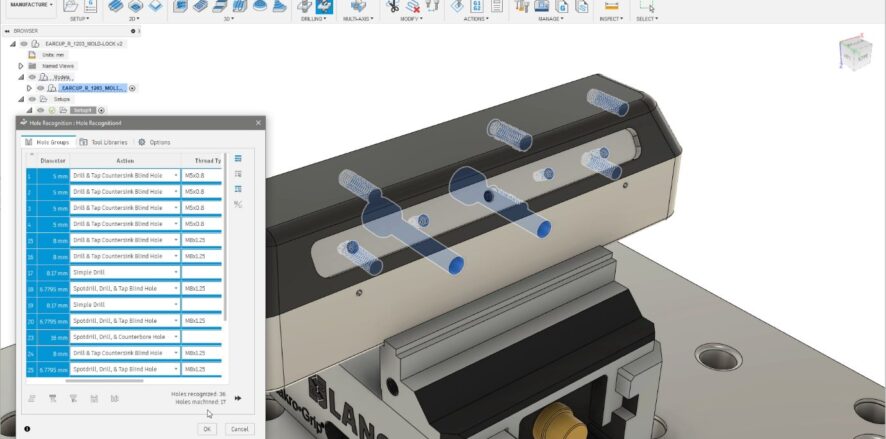
Task: Click the delete toolpath icon with red X
Action: pos(412,6)
